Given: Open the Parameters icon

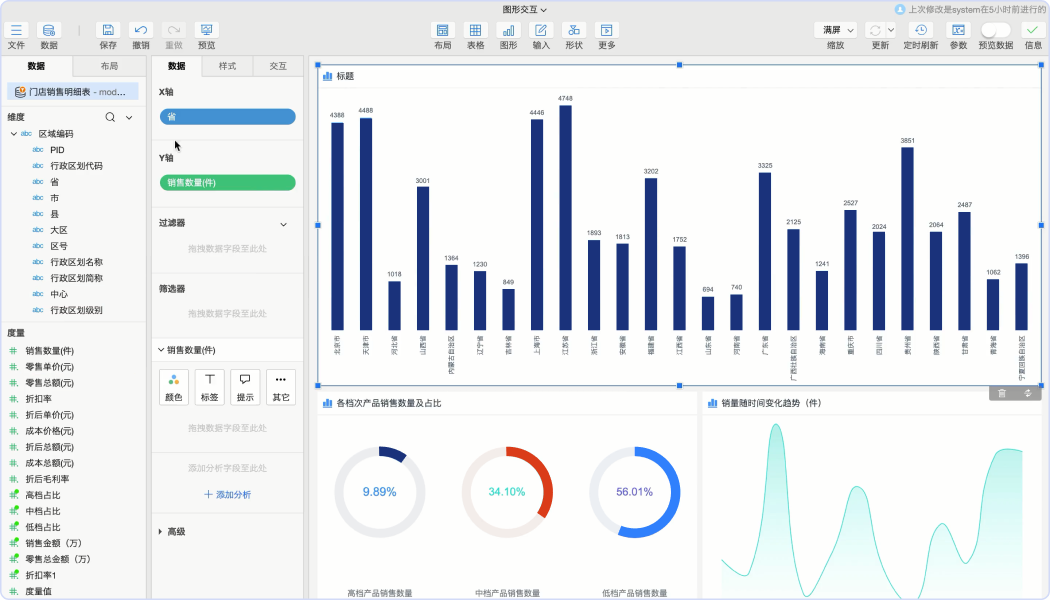Looking at the screenshot, I should coord(958,31).
